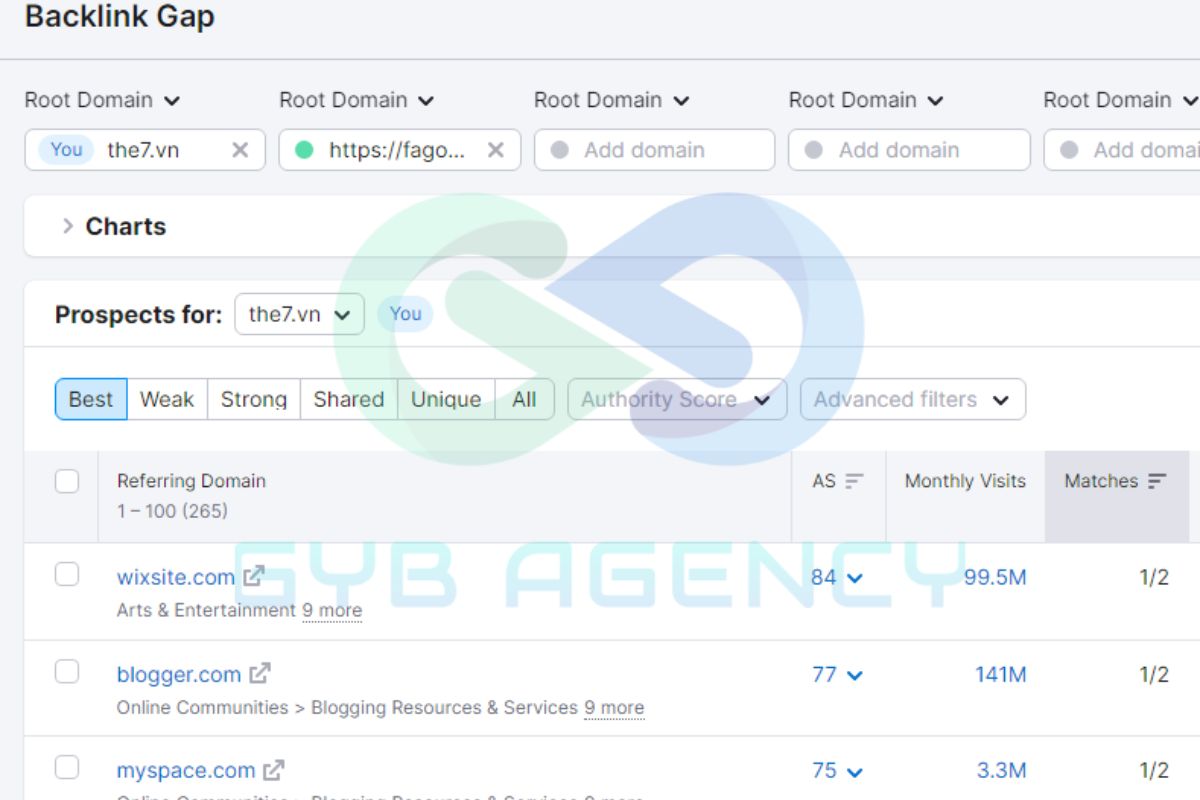Image resolution: width=1200 pixels, height=800 pixels.
Task: Open wixsite.com external link icon
Action: point(254,576)
